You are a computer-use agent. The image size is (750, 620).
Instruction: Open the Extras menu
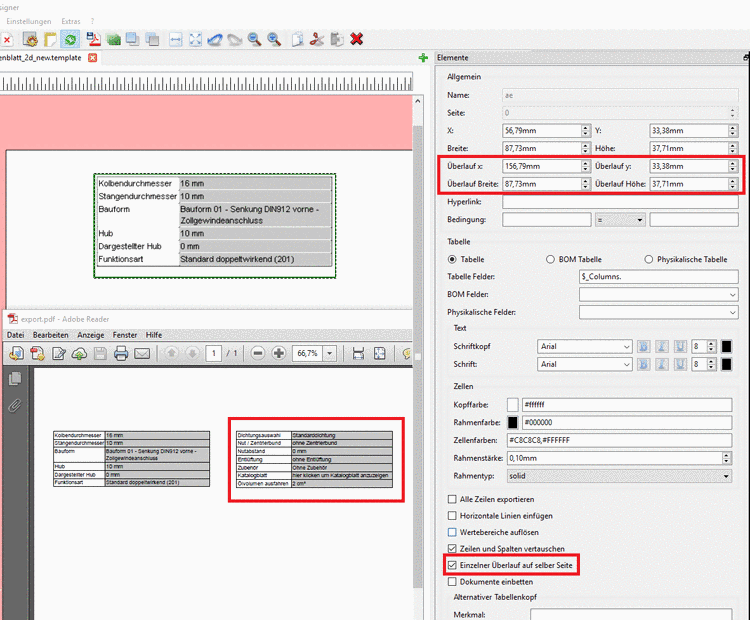click(71, 22)
